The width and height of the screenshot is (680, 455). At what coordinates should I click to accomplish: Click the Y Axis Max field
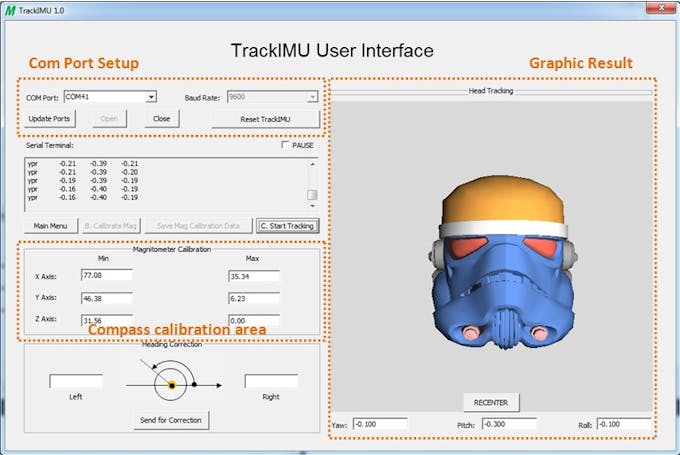pos(253,297)
